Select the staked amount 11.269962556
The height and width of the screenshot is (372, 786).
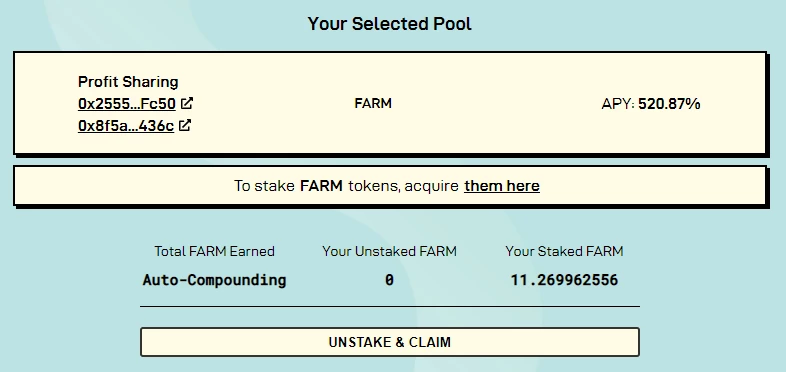(x=564, y=280)
